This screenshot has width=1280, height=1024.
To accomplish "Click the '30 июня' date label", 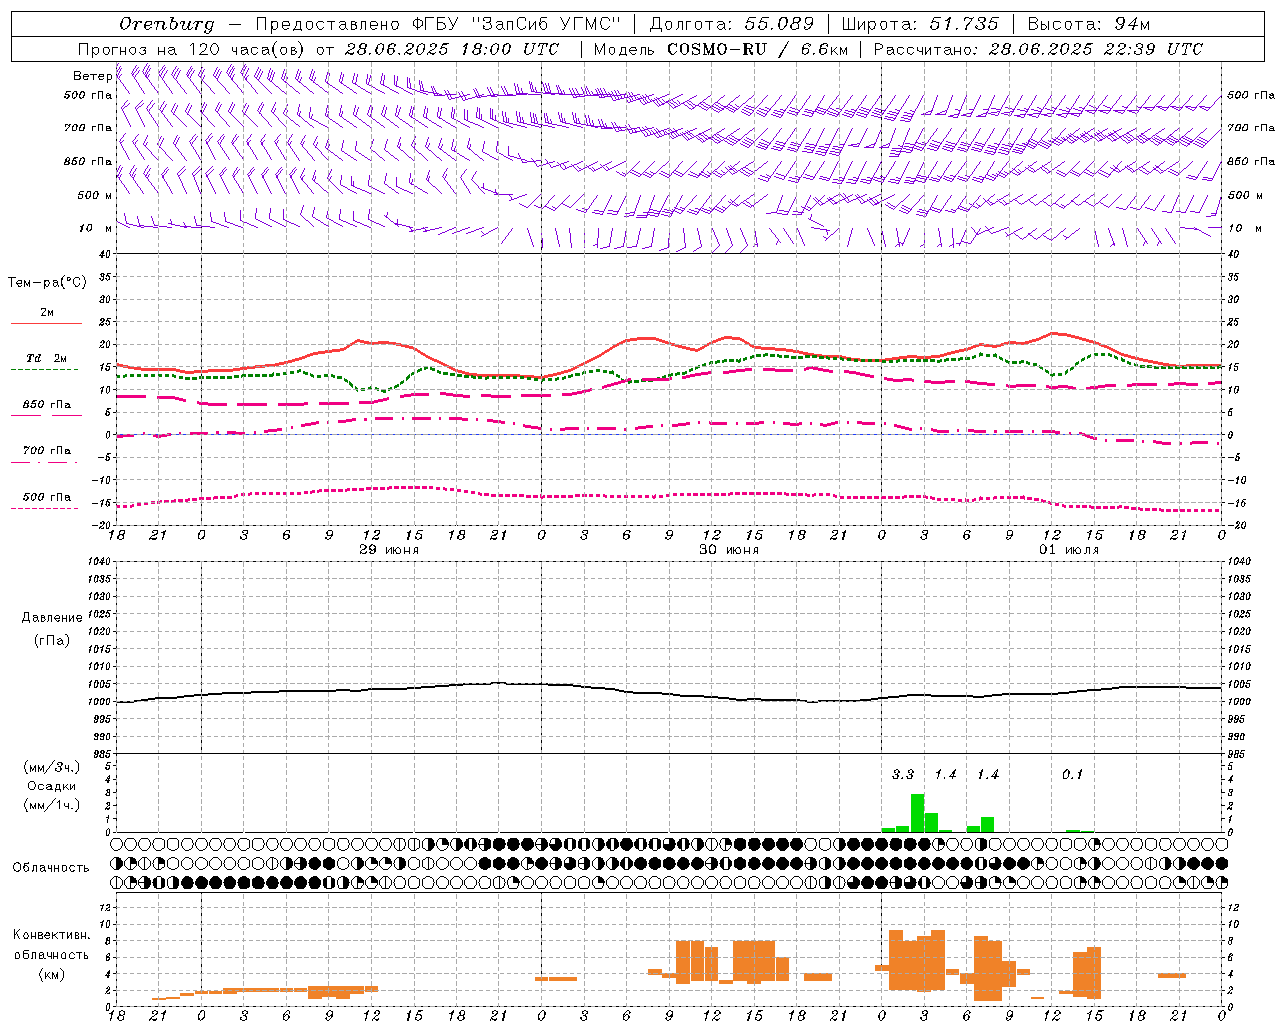I will tap(728, 550).
